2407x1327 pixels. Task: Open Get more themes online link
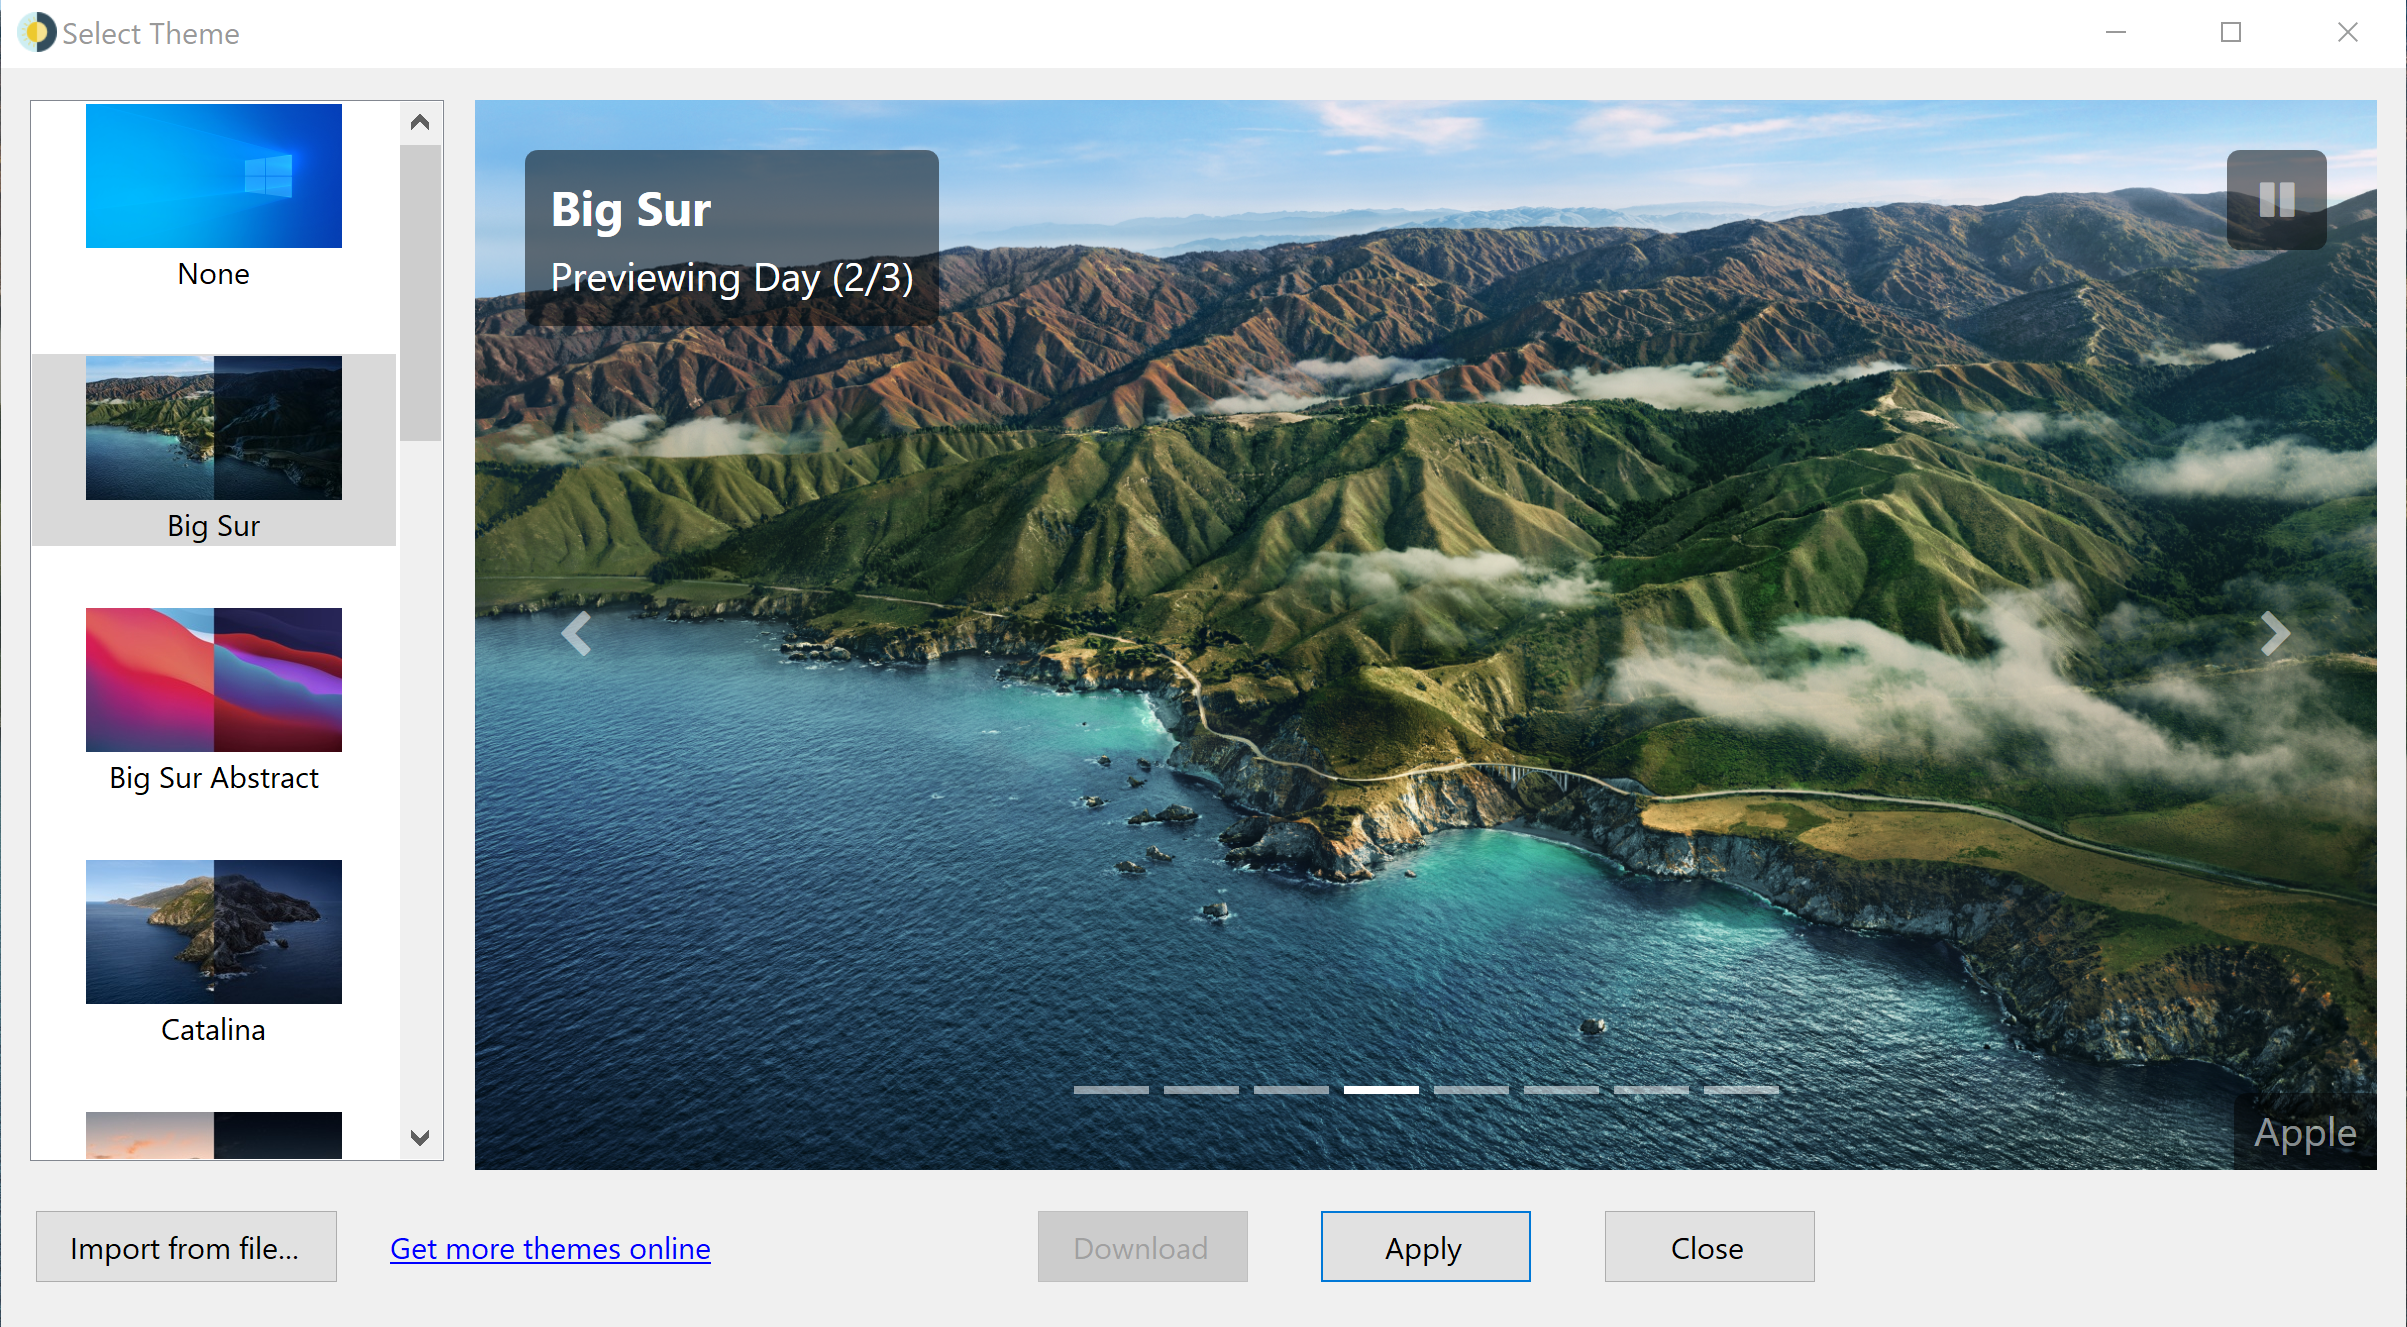point(550,1249)
